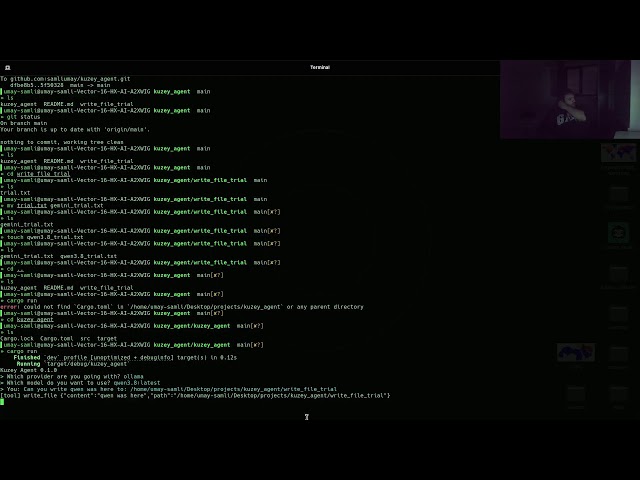The width and height of the screenshot is (640, 480).
Task: Click the 'Your branch is up to date' line
Action: [75, 129]
